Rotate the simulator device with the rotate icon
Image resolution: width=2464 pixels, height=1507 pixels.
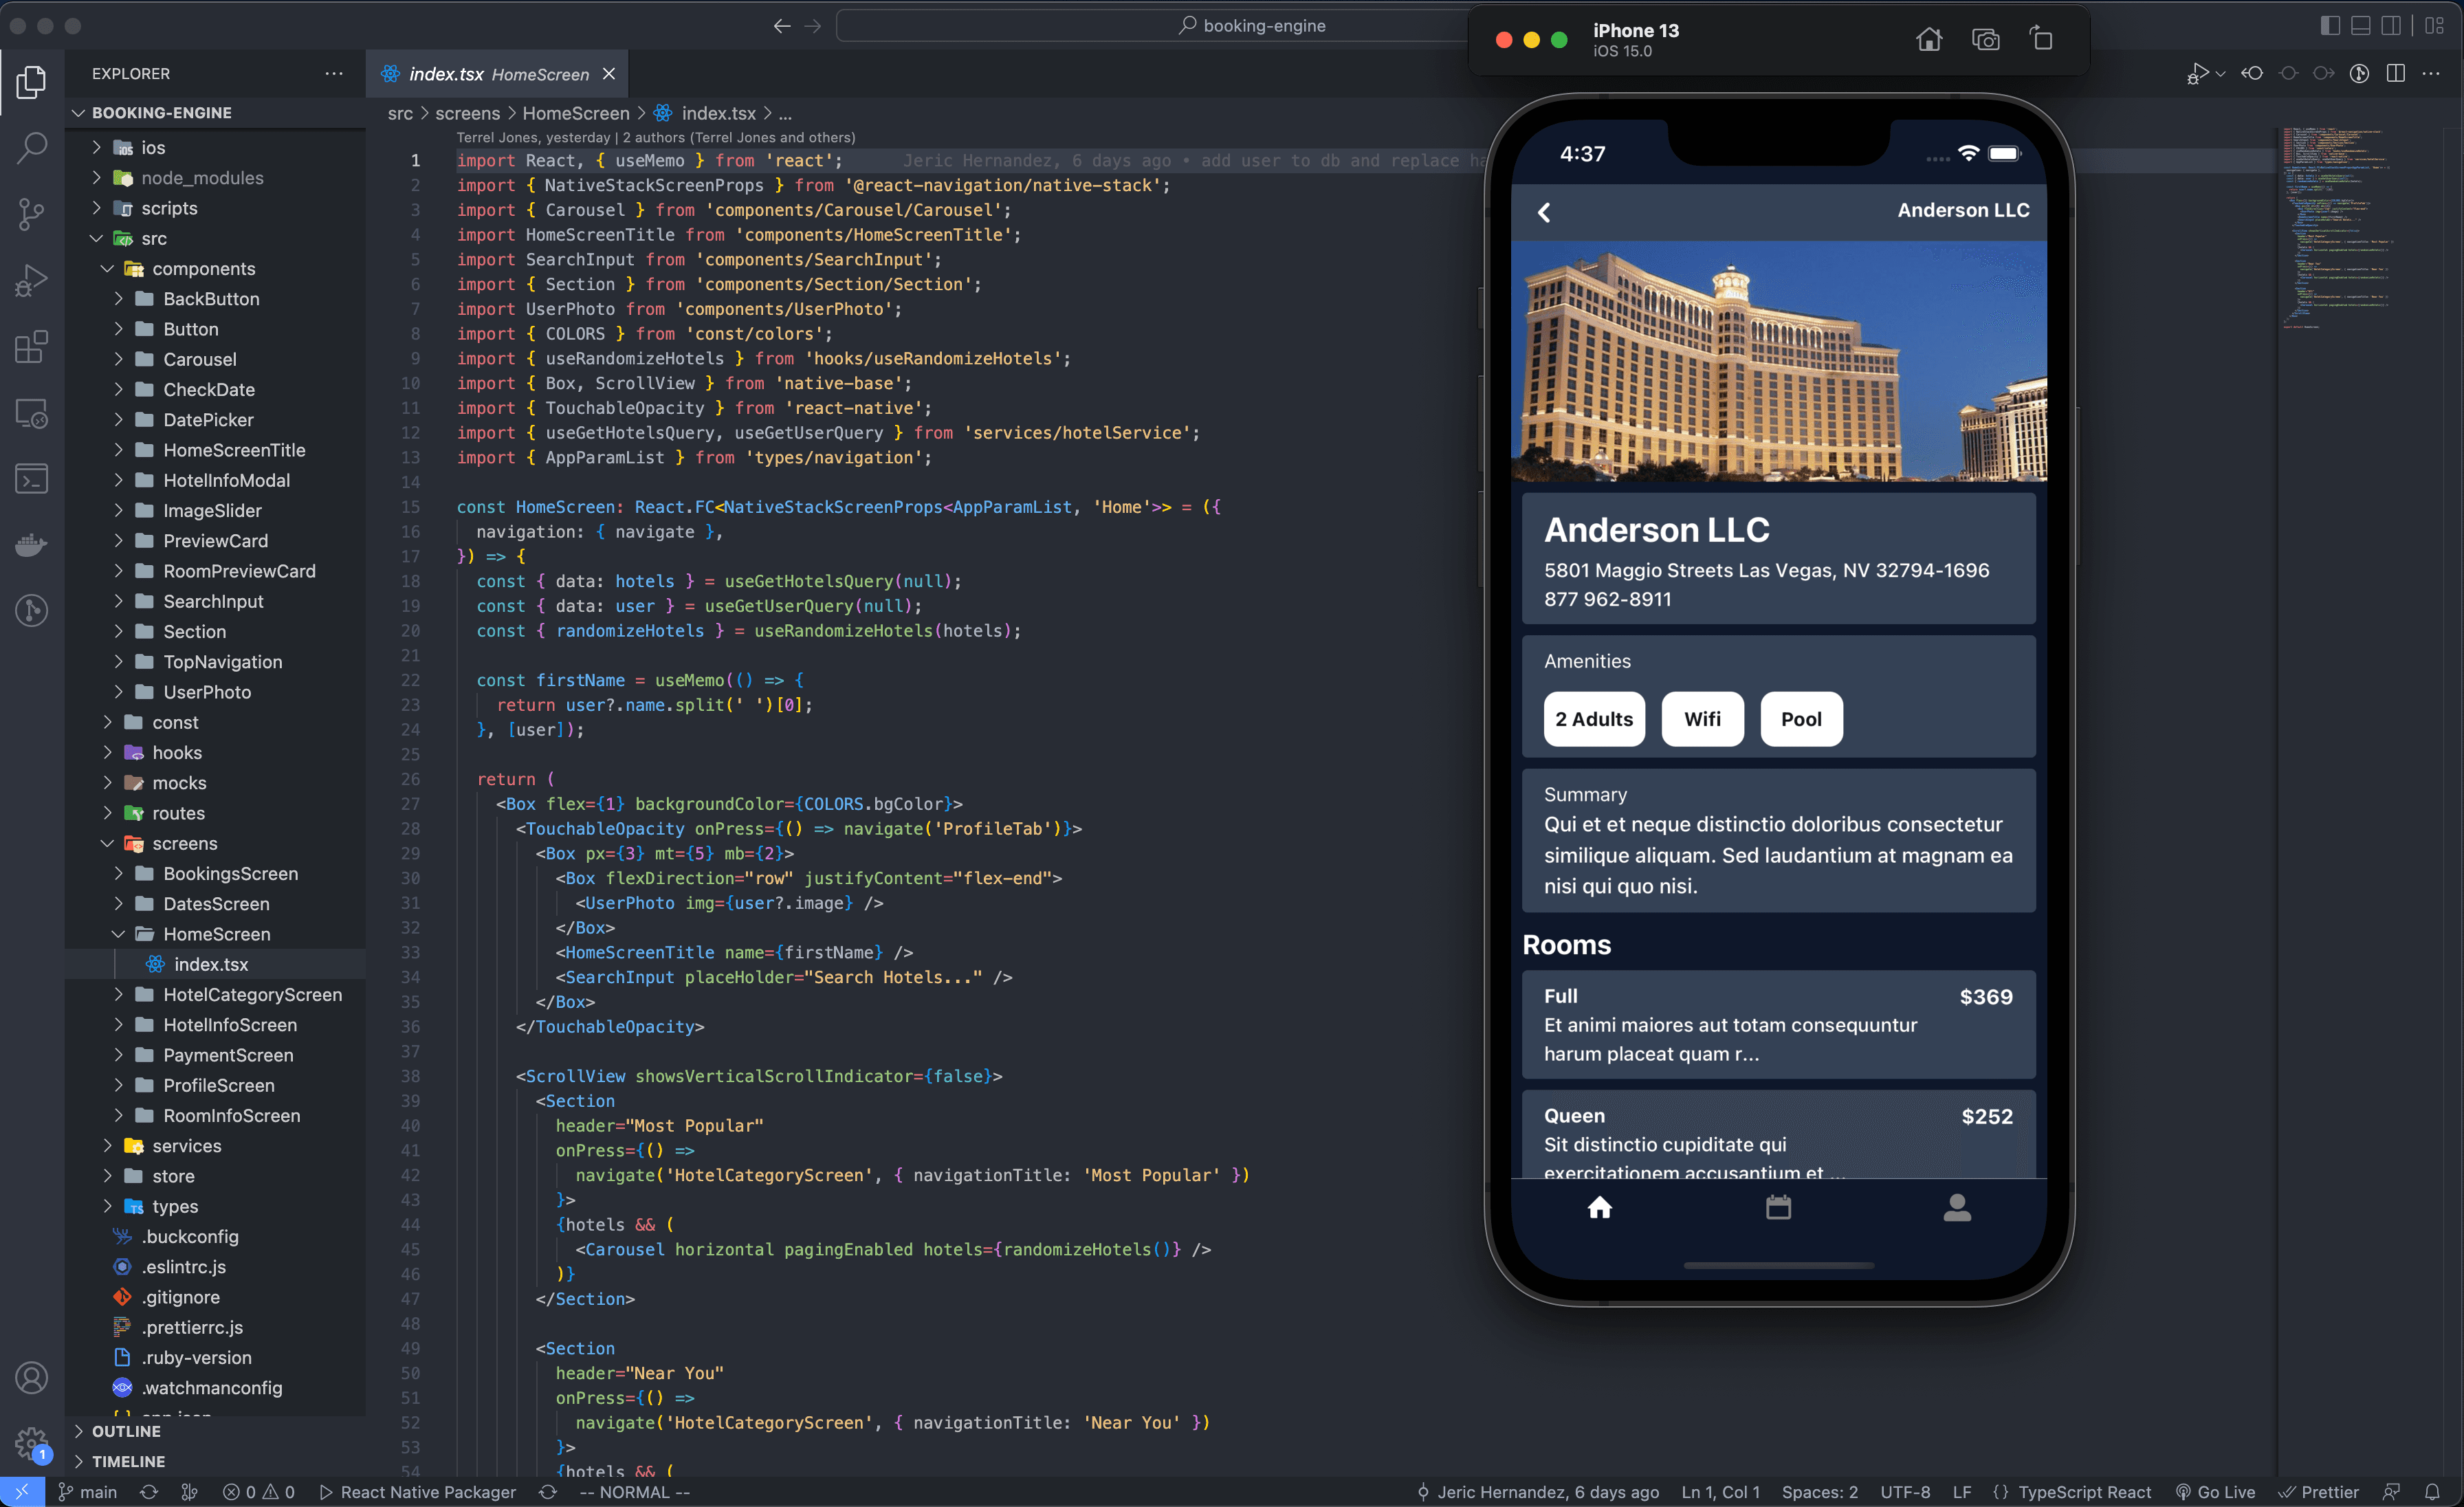[2041, 39]
